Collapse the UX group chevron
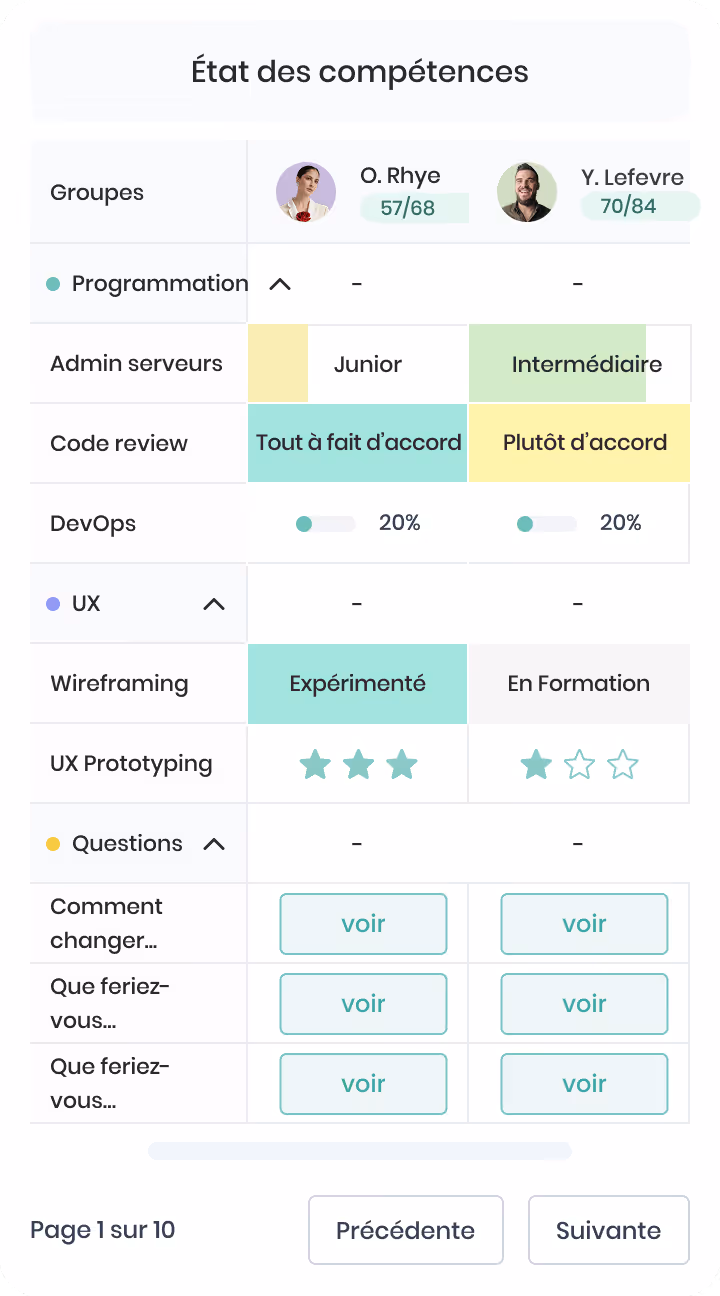Viewport: 720px width, 1296px height. (x=214, y=604)
